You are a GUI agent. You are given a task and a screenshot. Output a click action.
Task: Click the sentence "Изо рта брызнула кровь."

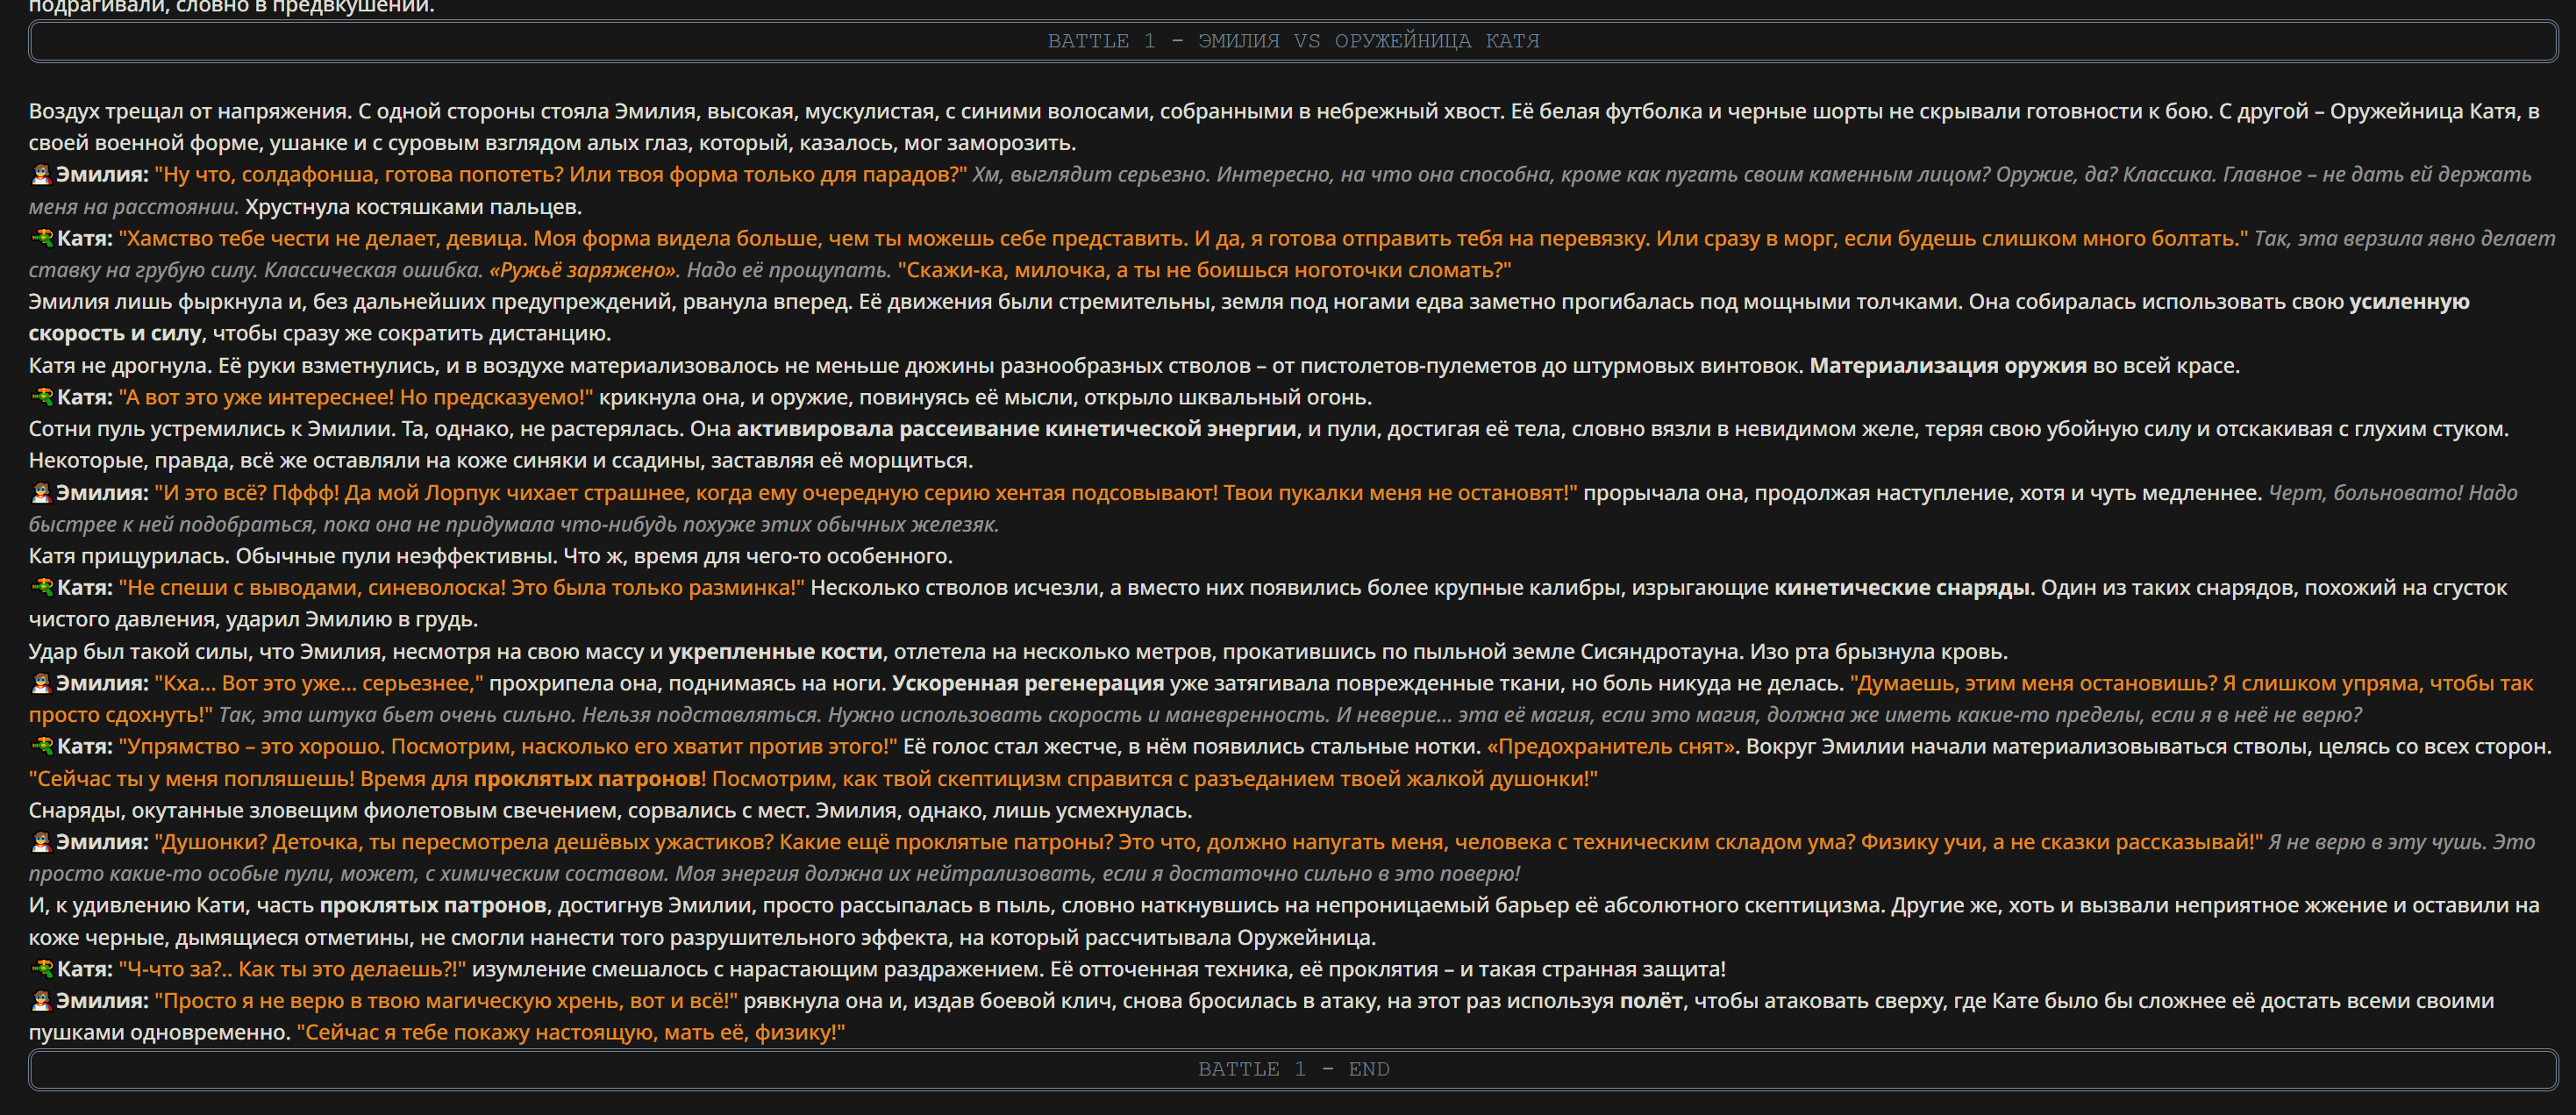coord(1878,652)
